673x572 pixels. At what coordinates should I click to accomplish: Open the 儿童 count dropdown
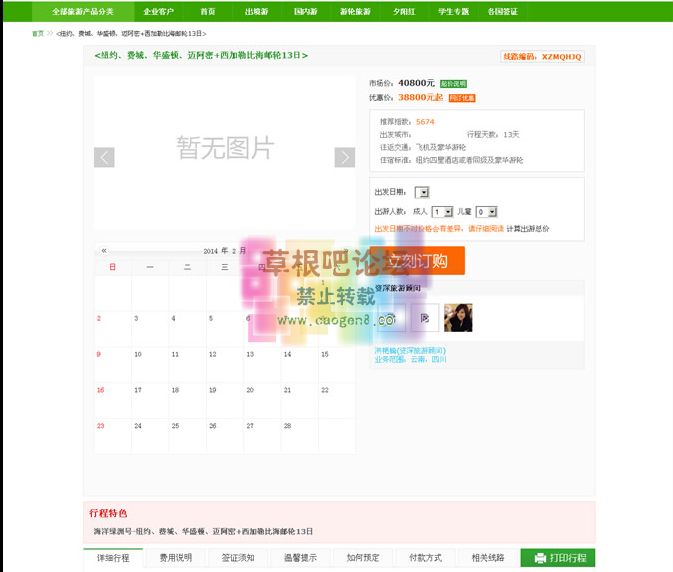click(x=486, y=212)
